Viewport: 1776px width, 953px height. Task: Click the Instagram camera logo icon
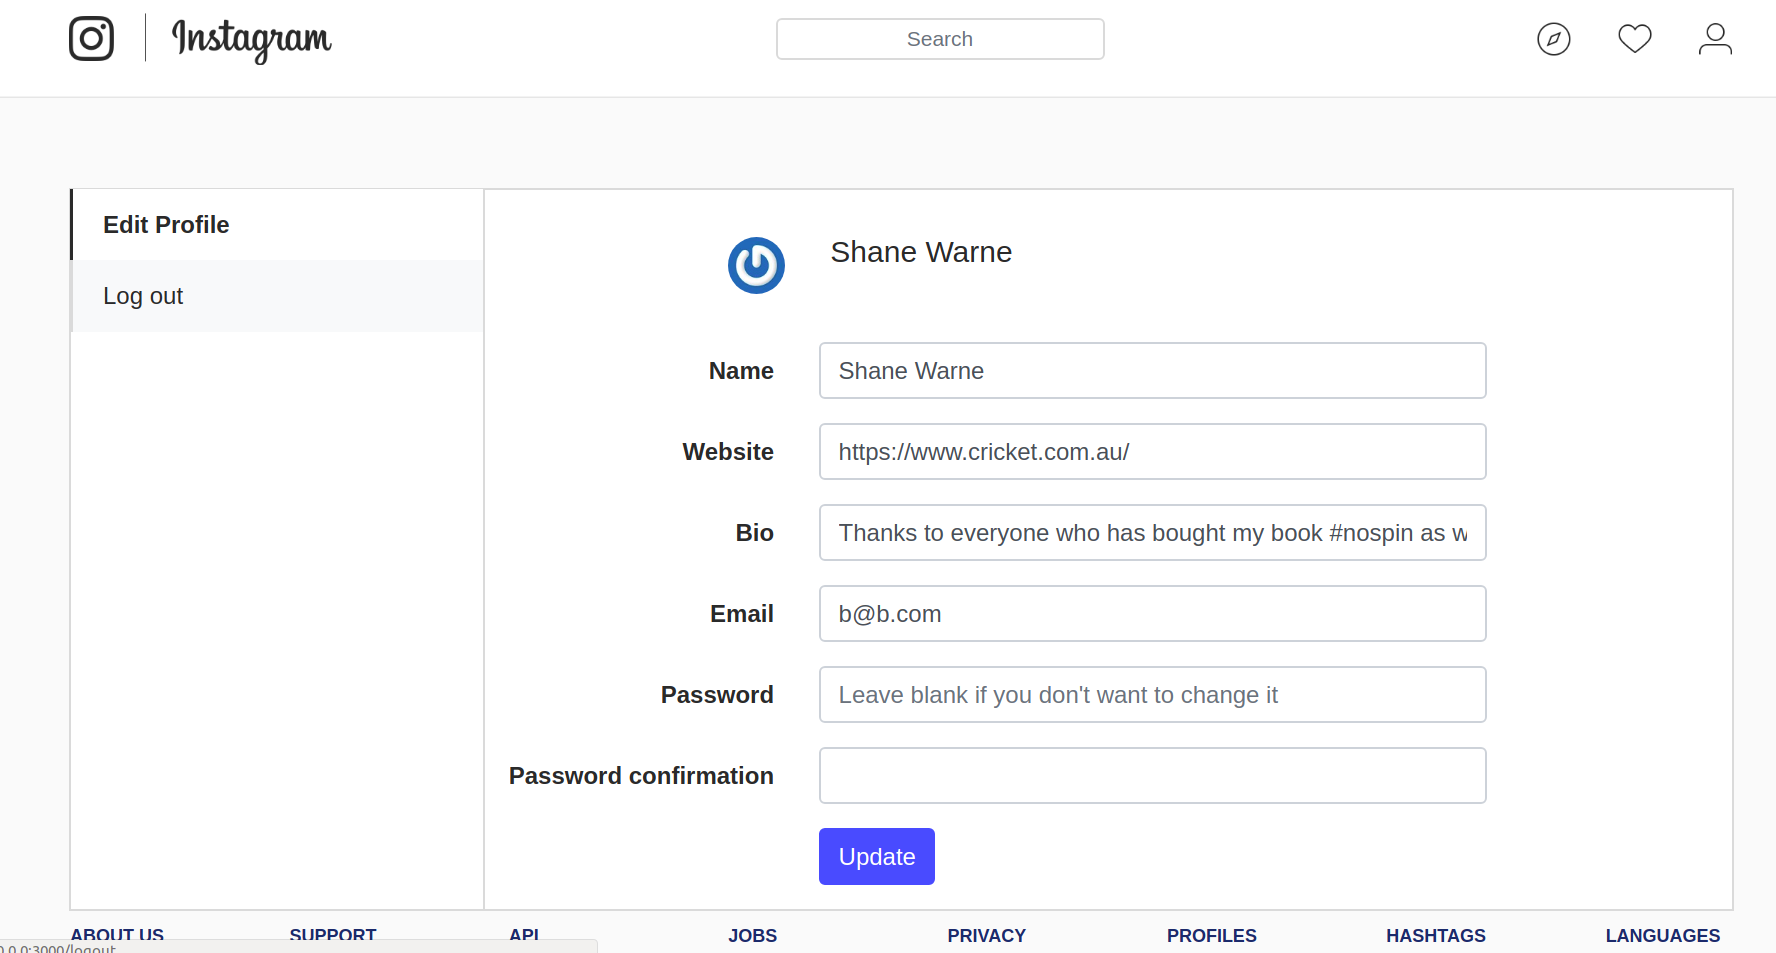tap(91, 39)
